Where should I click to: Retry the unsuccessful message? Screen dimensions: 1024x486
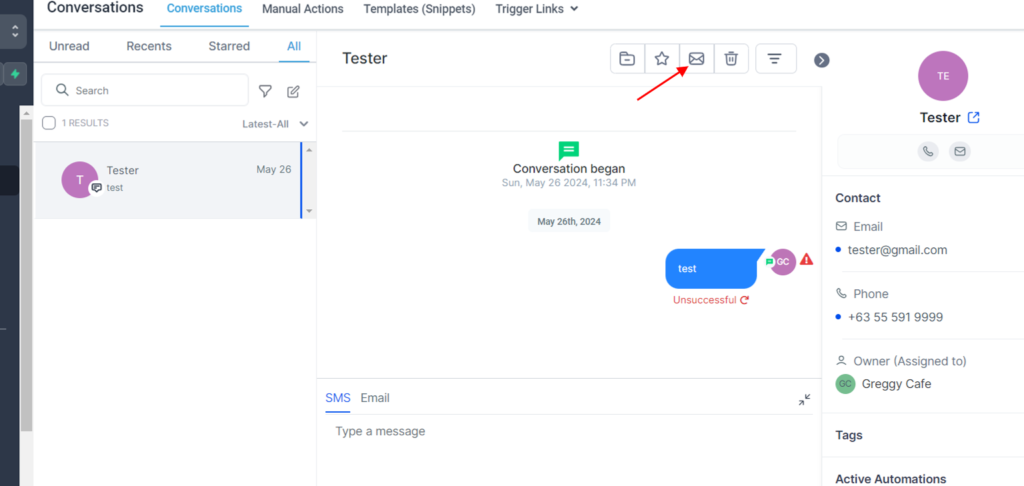coord(745,300)
